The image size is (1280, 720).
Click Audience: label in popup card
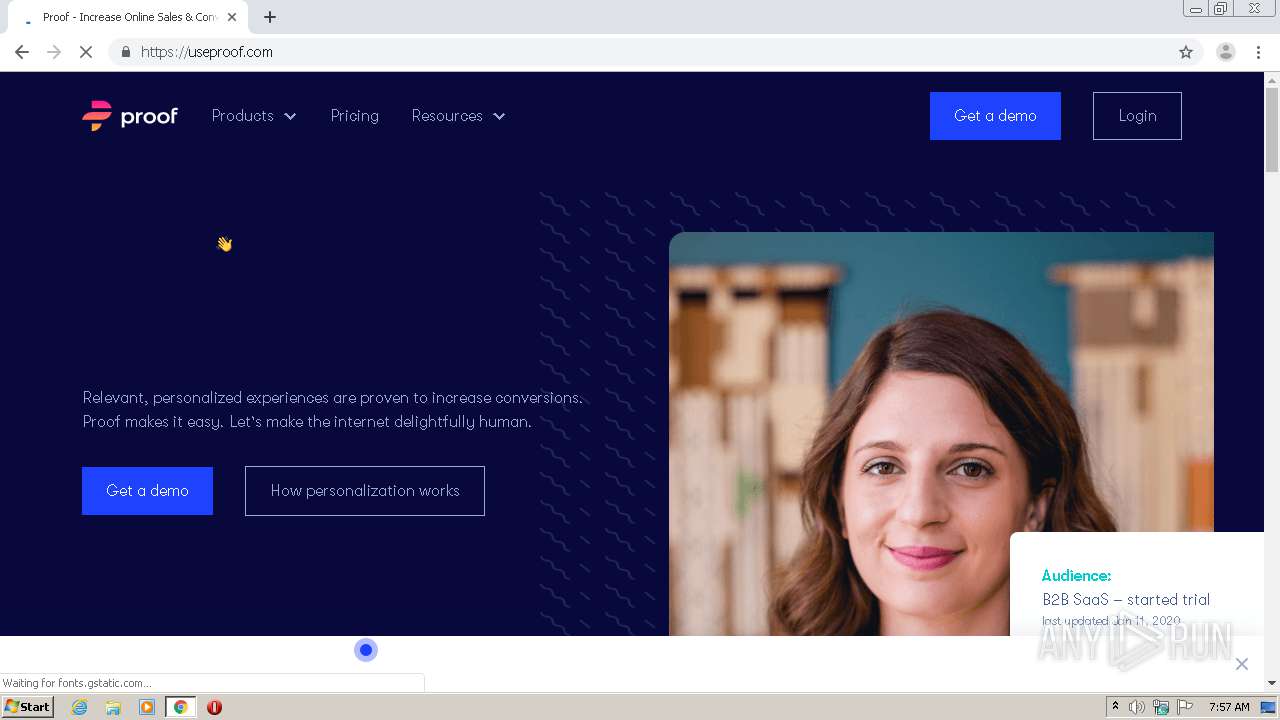(1076, 576)
